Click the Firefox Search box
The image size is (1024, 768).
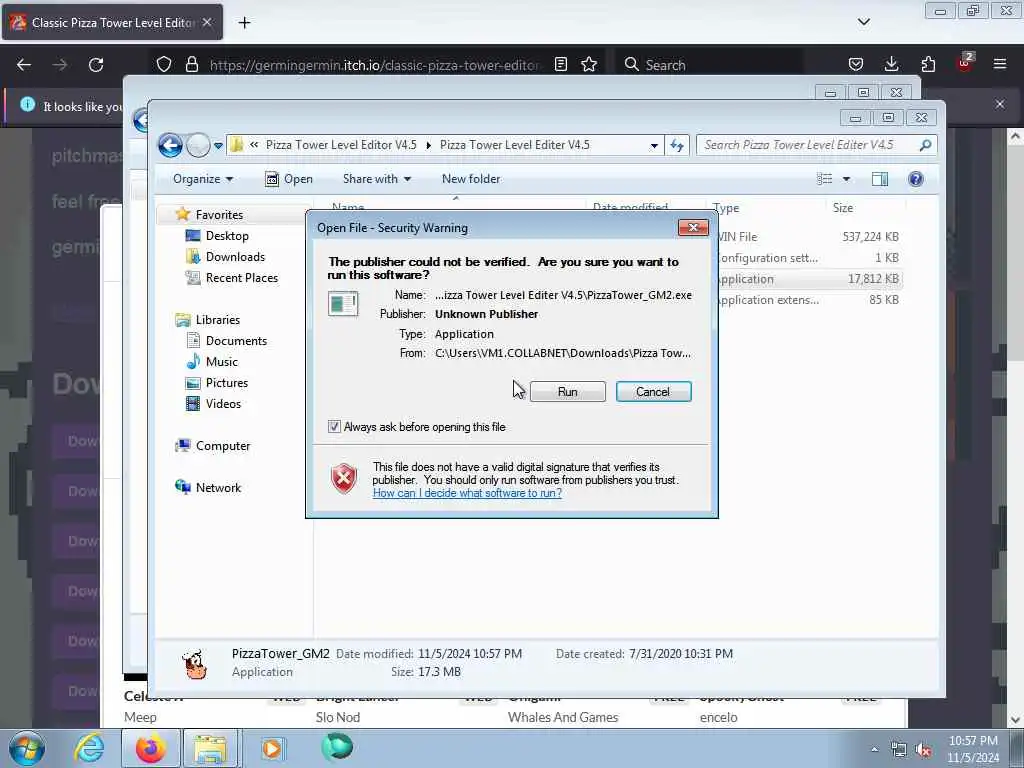click(x=709, y=65)
